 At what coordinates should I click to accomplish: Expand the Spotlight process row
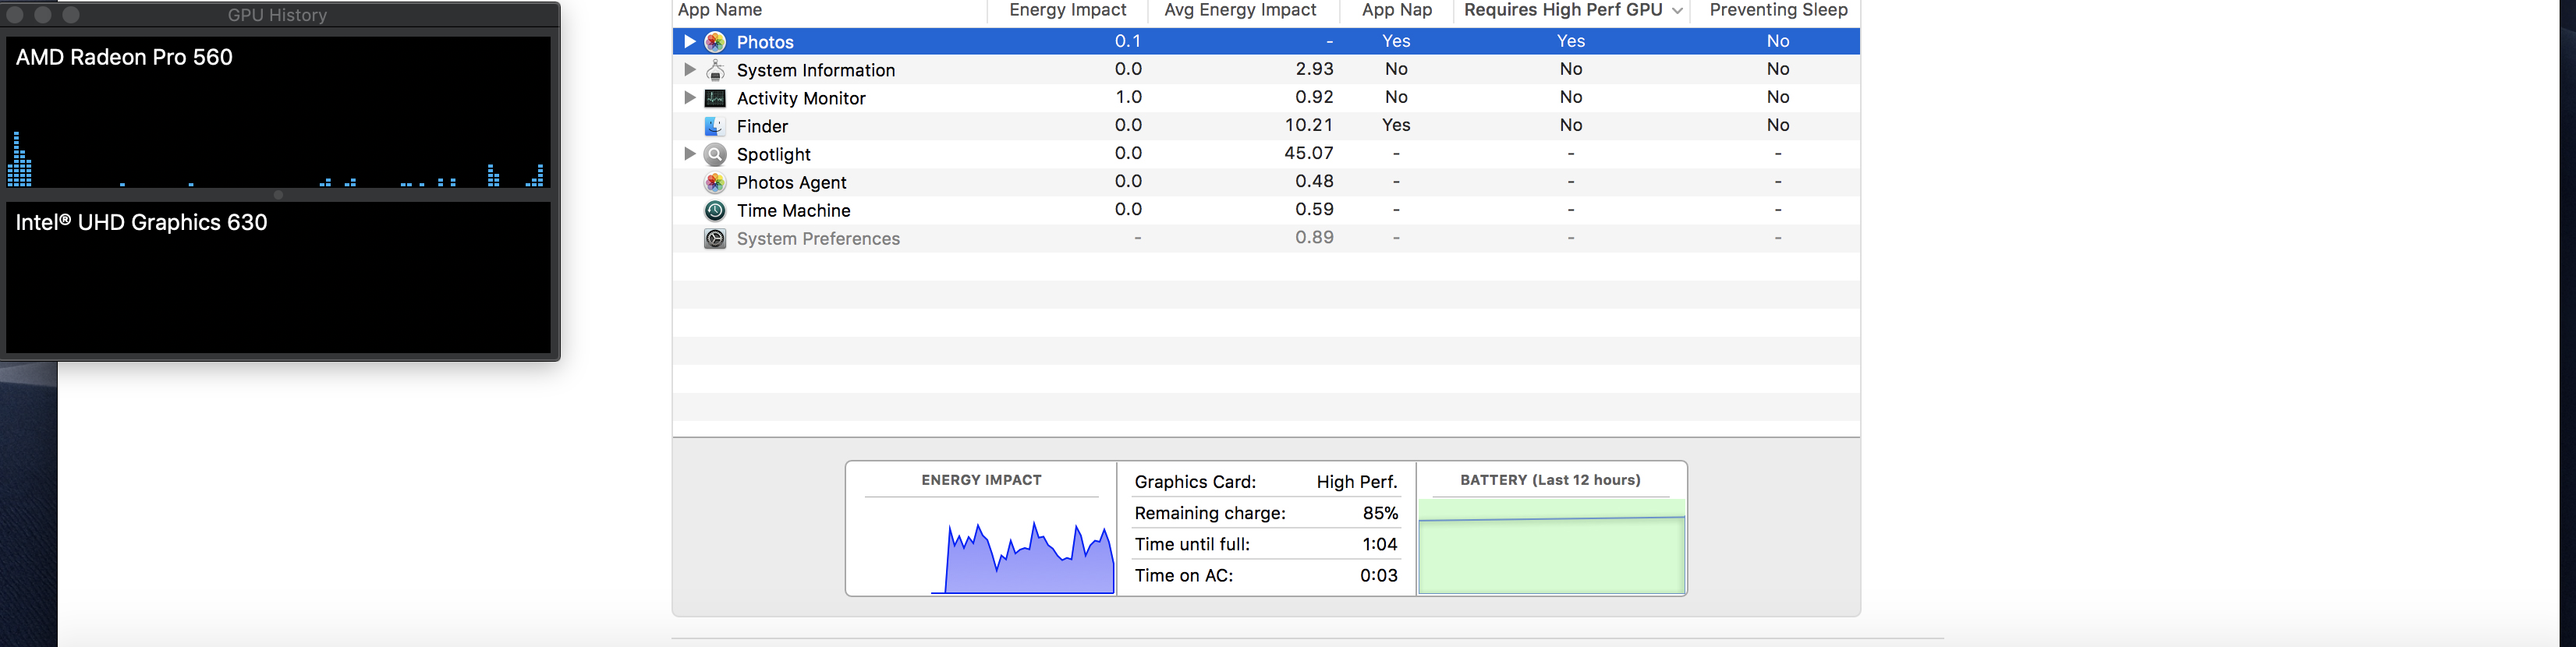[x=689, y=153]
